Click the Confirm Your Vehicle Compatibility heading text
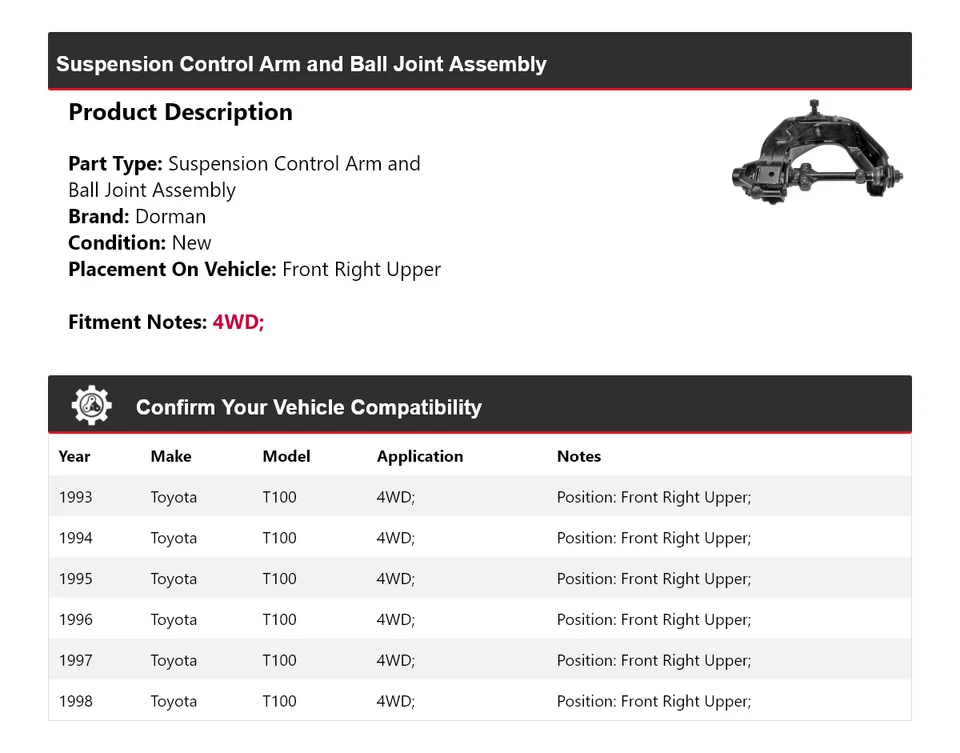960x753 pixels. (x=308, y=408)
